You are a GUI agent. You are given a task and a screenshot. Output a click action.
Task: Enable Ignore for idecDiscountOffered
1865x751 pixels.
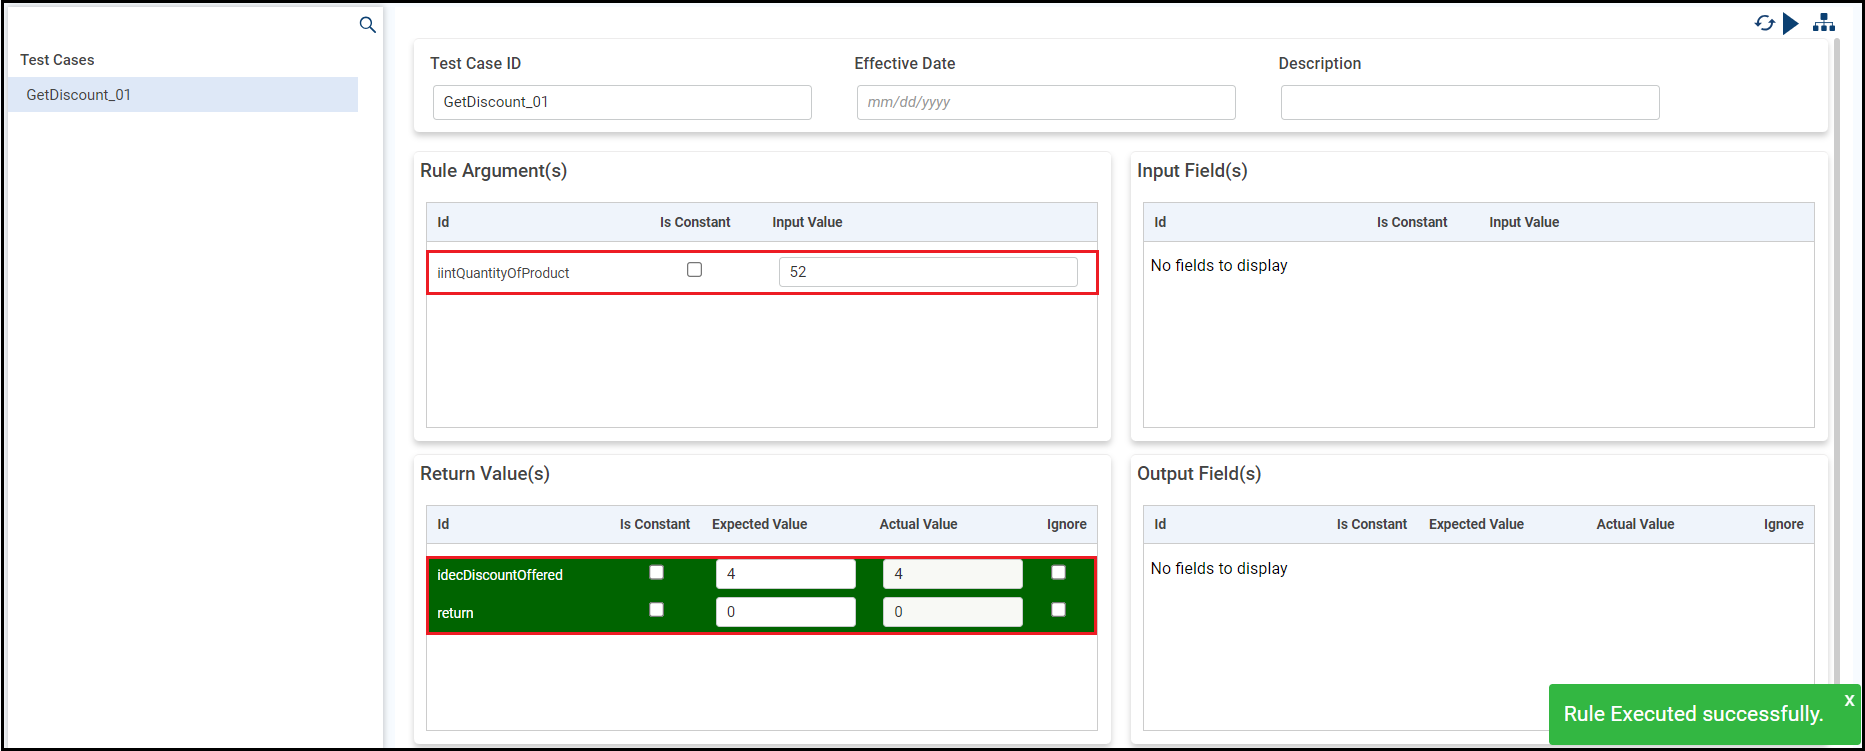point(1058,573)
